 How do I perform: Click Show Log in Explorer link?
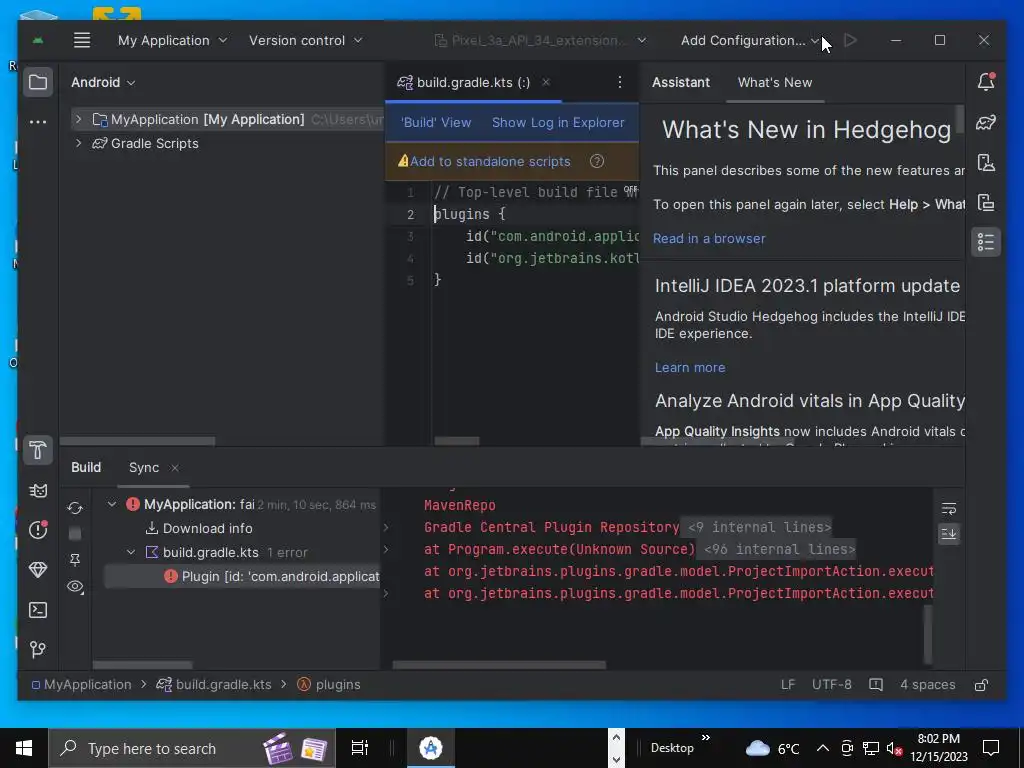tap(558, 123)
